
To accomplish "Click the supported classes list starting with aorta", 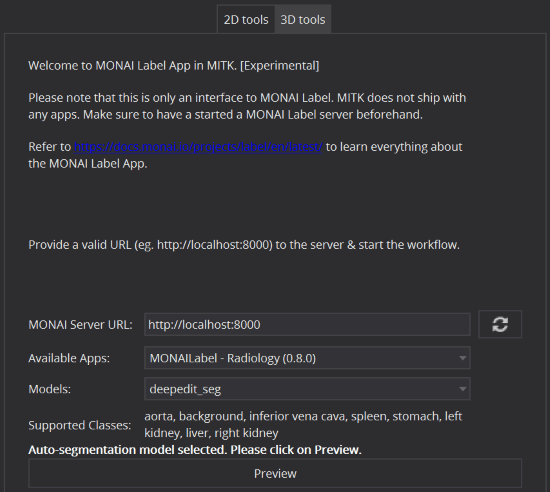I will [x=303, y=424].
